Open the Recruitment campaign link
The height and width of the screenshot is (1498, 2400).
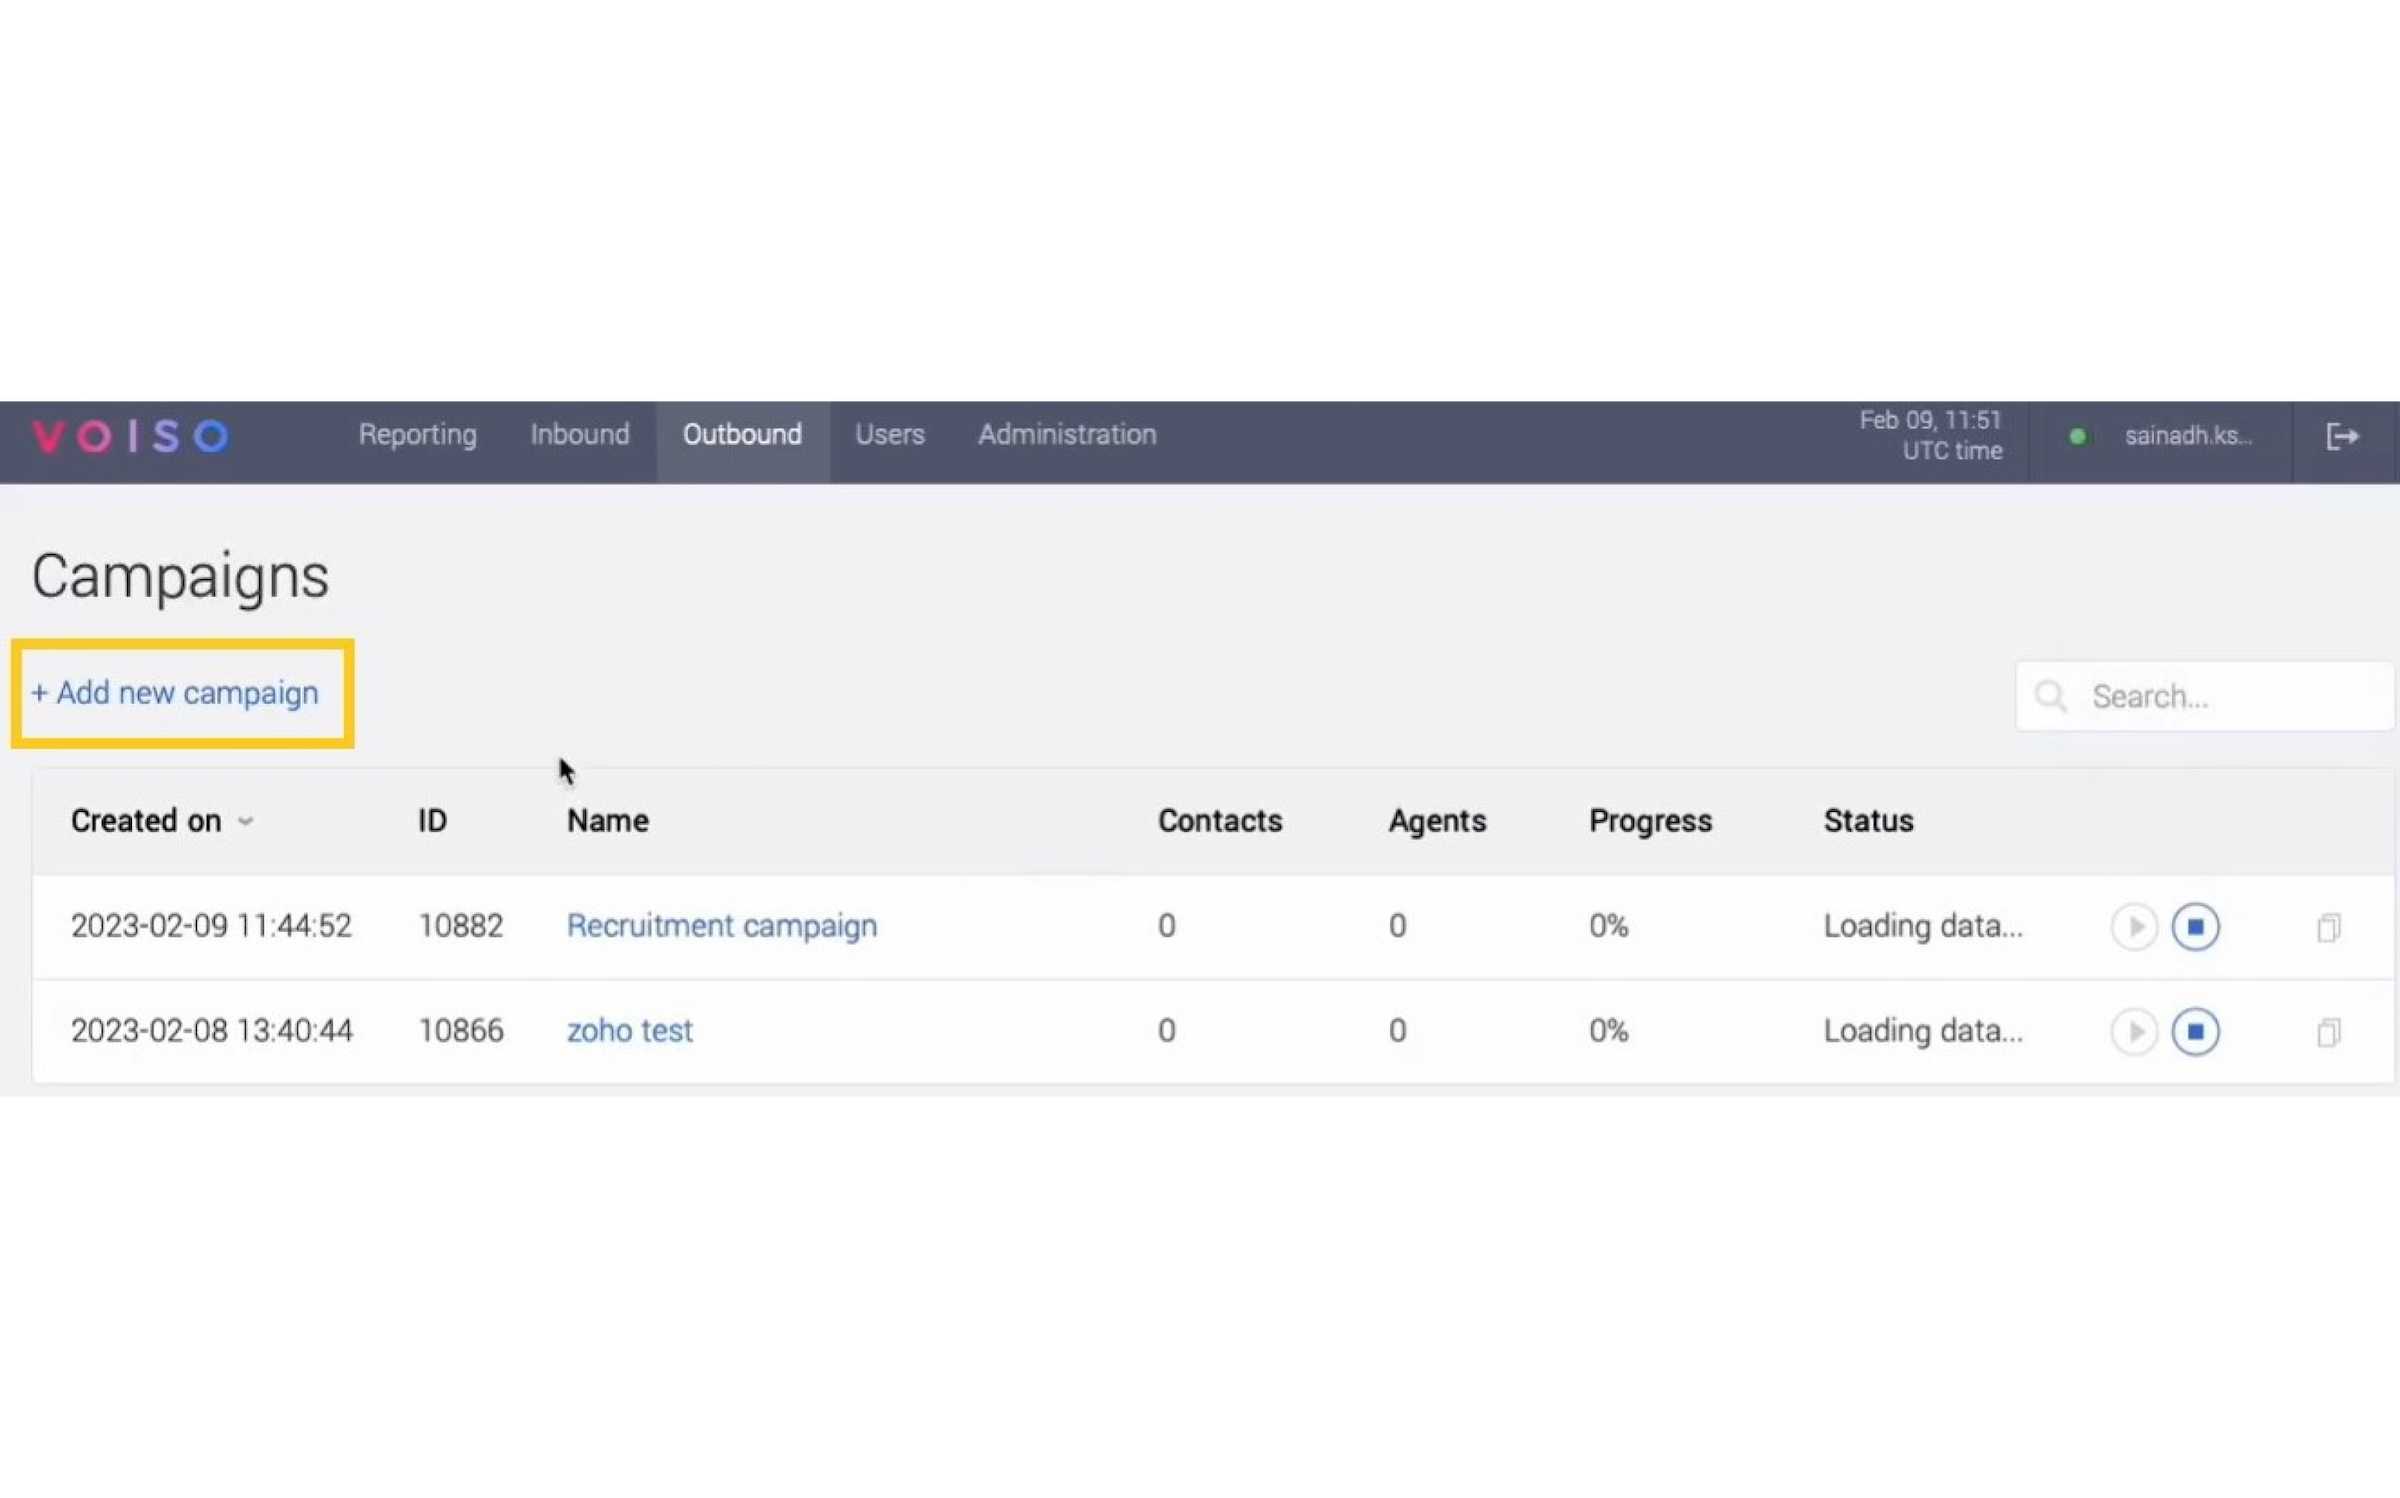click(722, 926)
